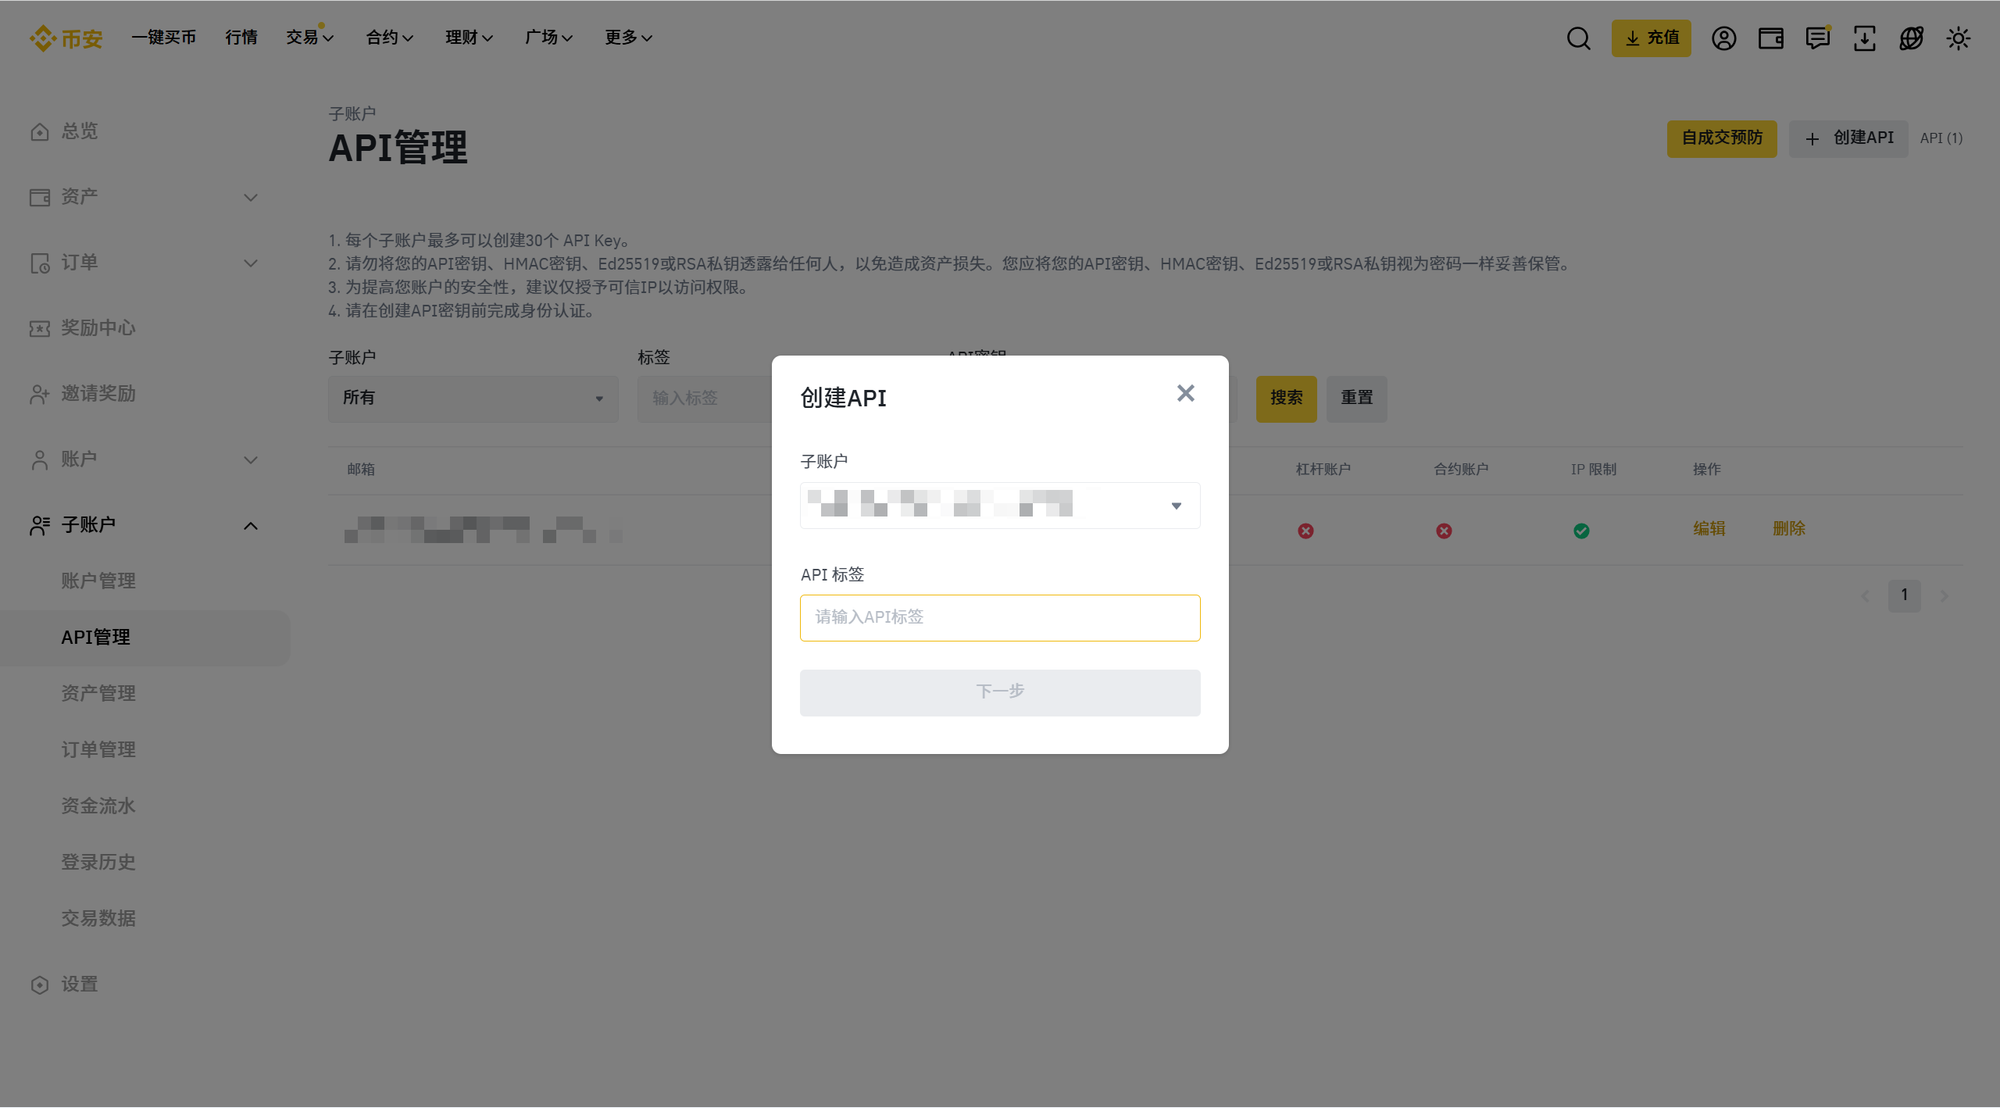Click the app download icon

[x=1864, y=38]
